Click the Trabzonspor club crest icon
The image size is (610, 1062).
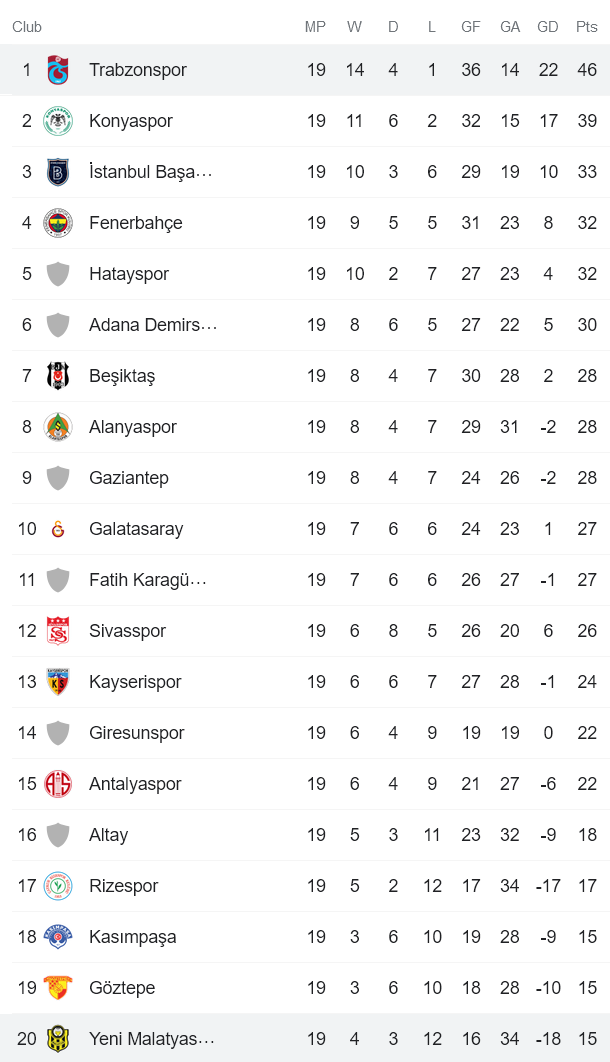[x=57, y=70]
